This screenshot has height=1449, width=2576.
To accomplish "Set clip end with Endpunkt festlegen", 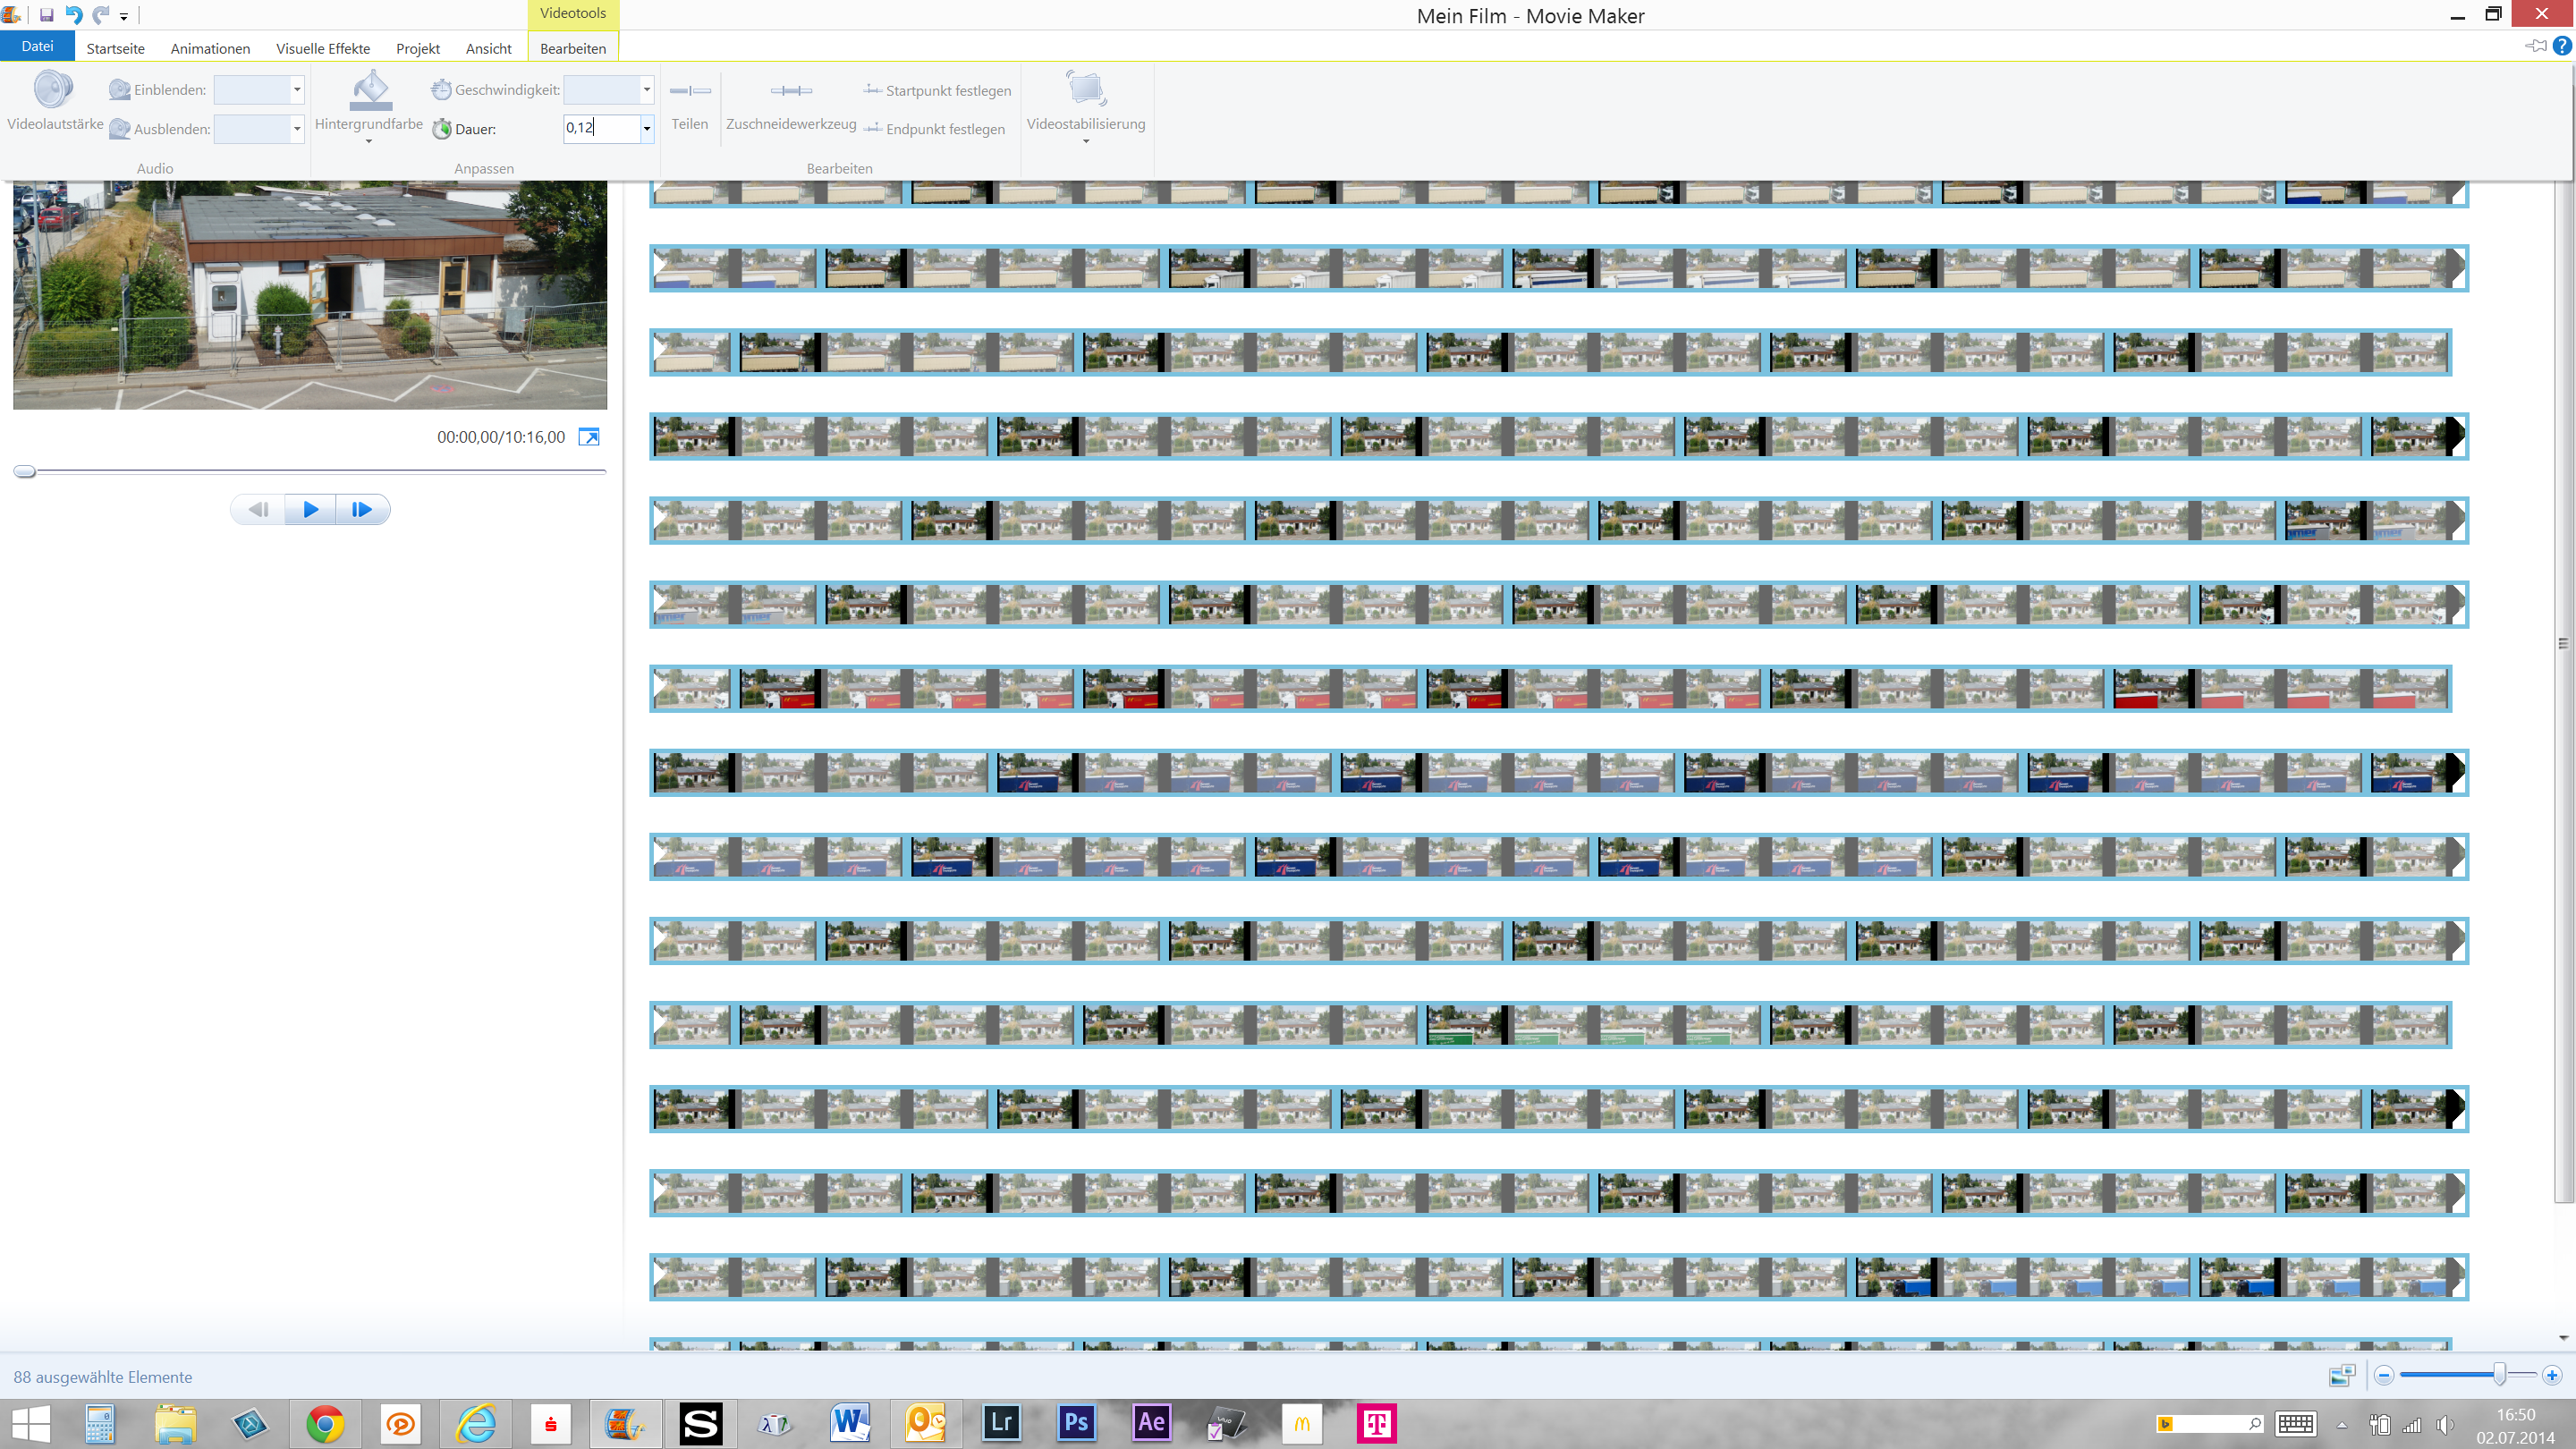I will tap(935, 129).
